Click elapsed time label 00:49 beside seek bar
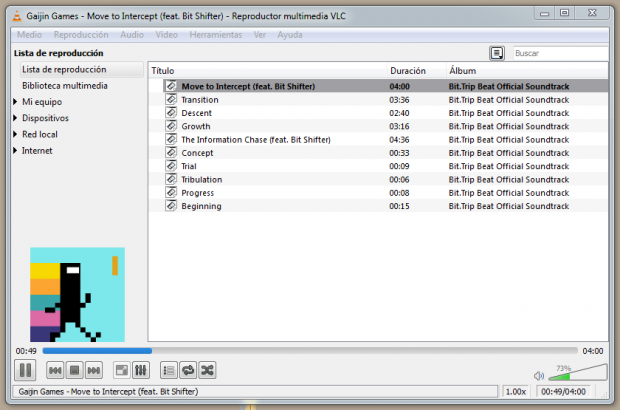The image size is (620, 410). pos(26,351)
